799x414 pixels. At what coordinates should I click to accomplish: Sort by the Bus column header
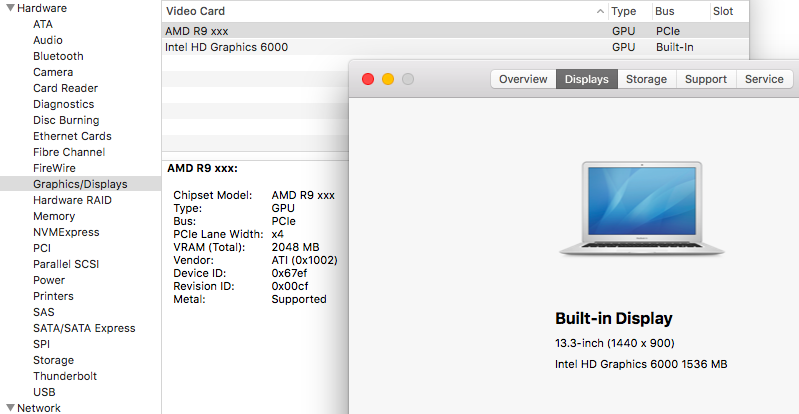click(681, 11)
